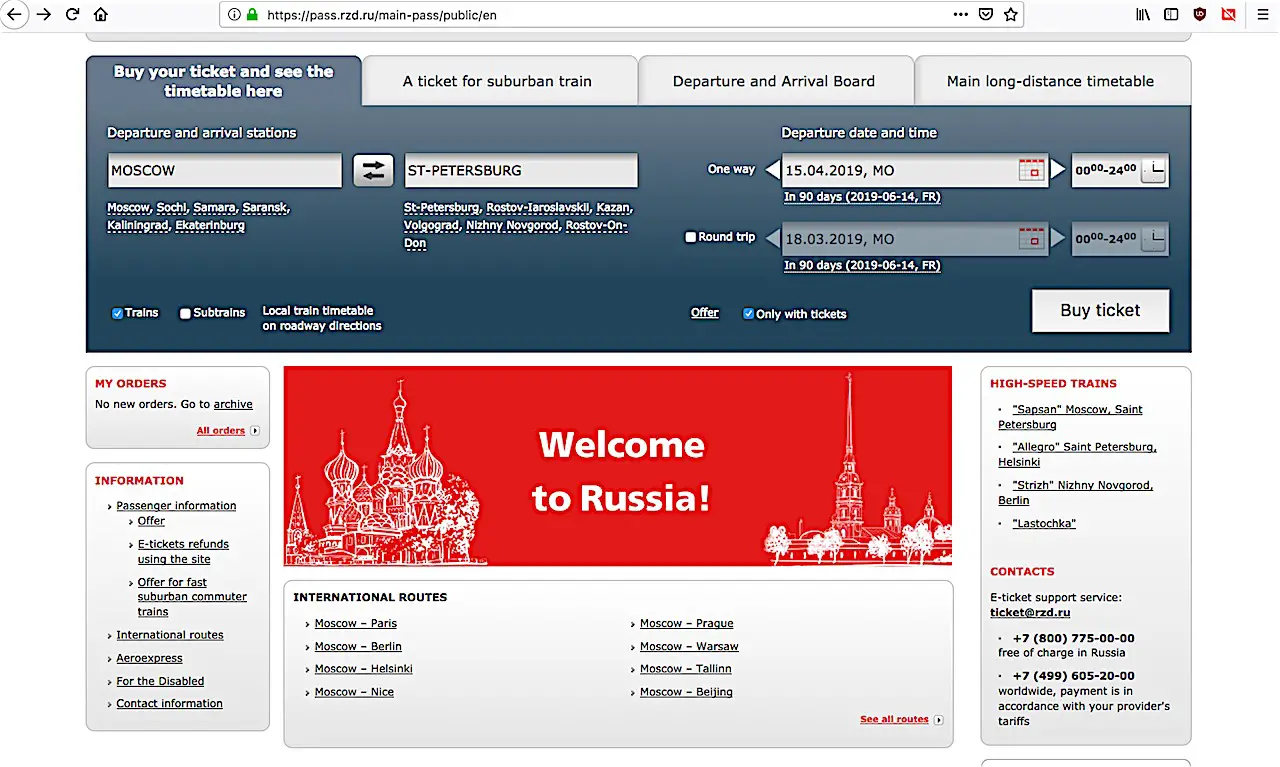This screenshot has height=767, width=1280.
Task: Open the page actions three-dot menu
Action: [961, 15]
